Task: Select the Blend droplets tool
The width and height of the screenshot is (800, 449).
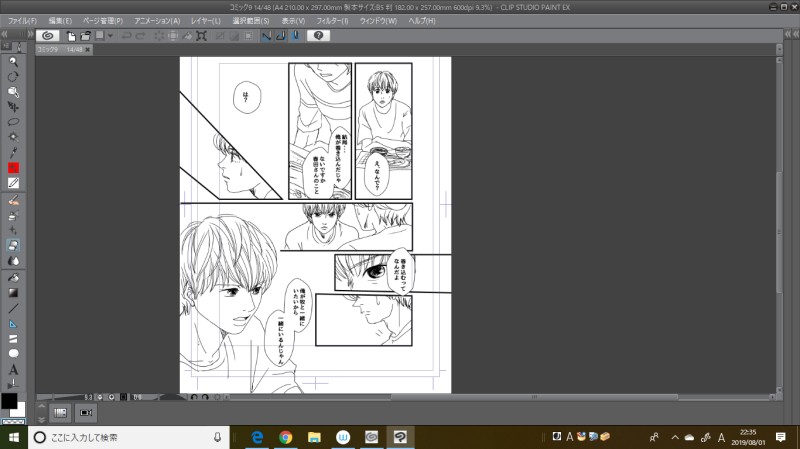Action: [x=13, y=261]
